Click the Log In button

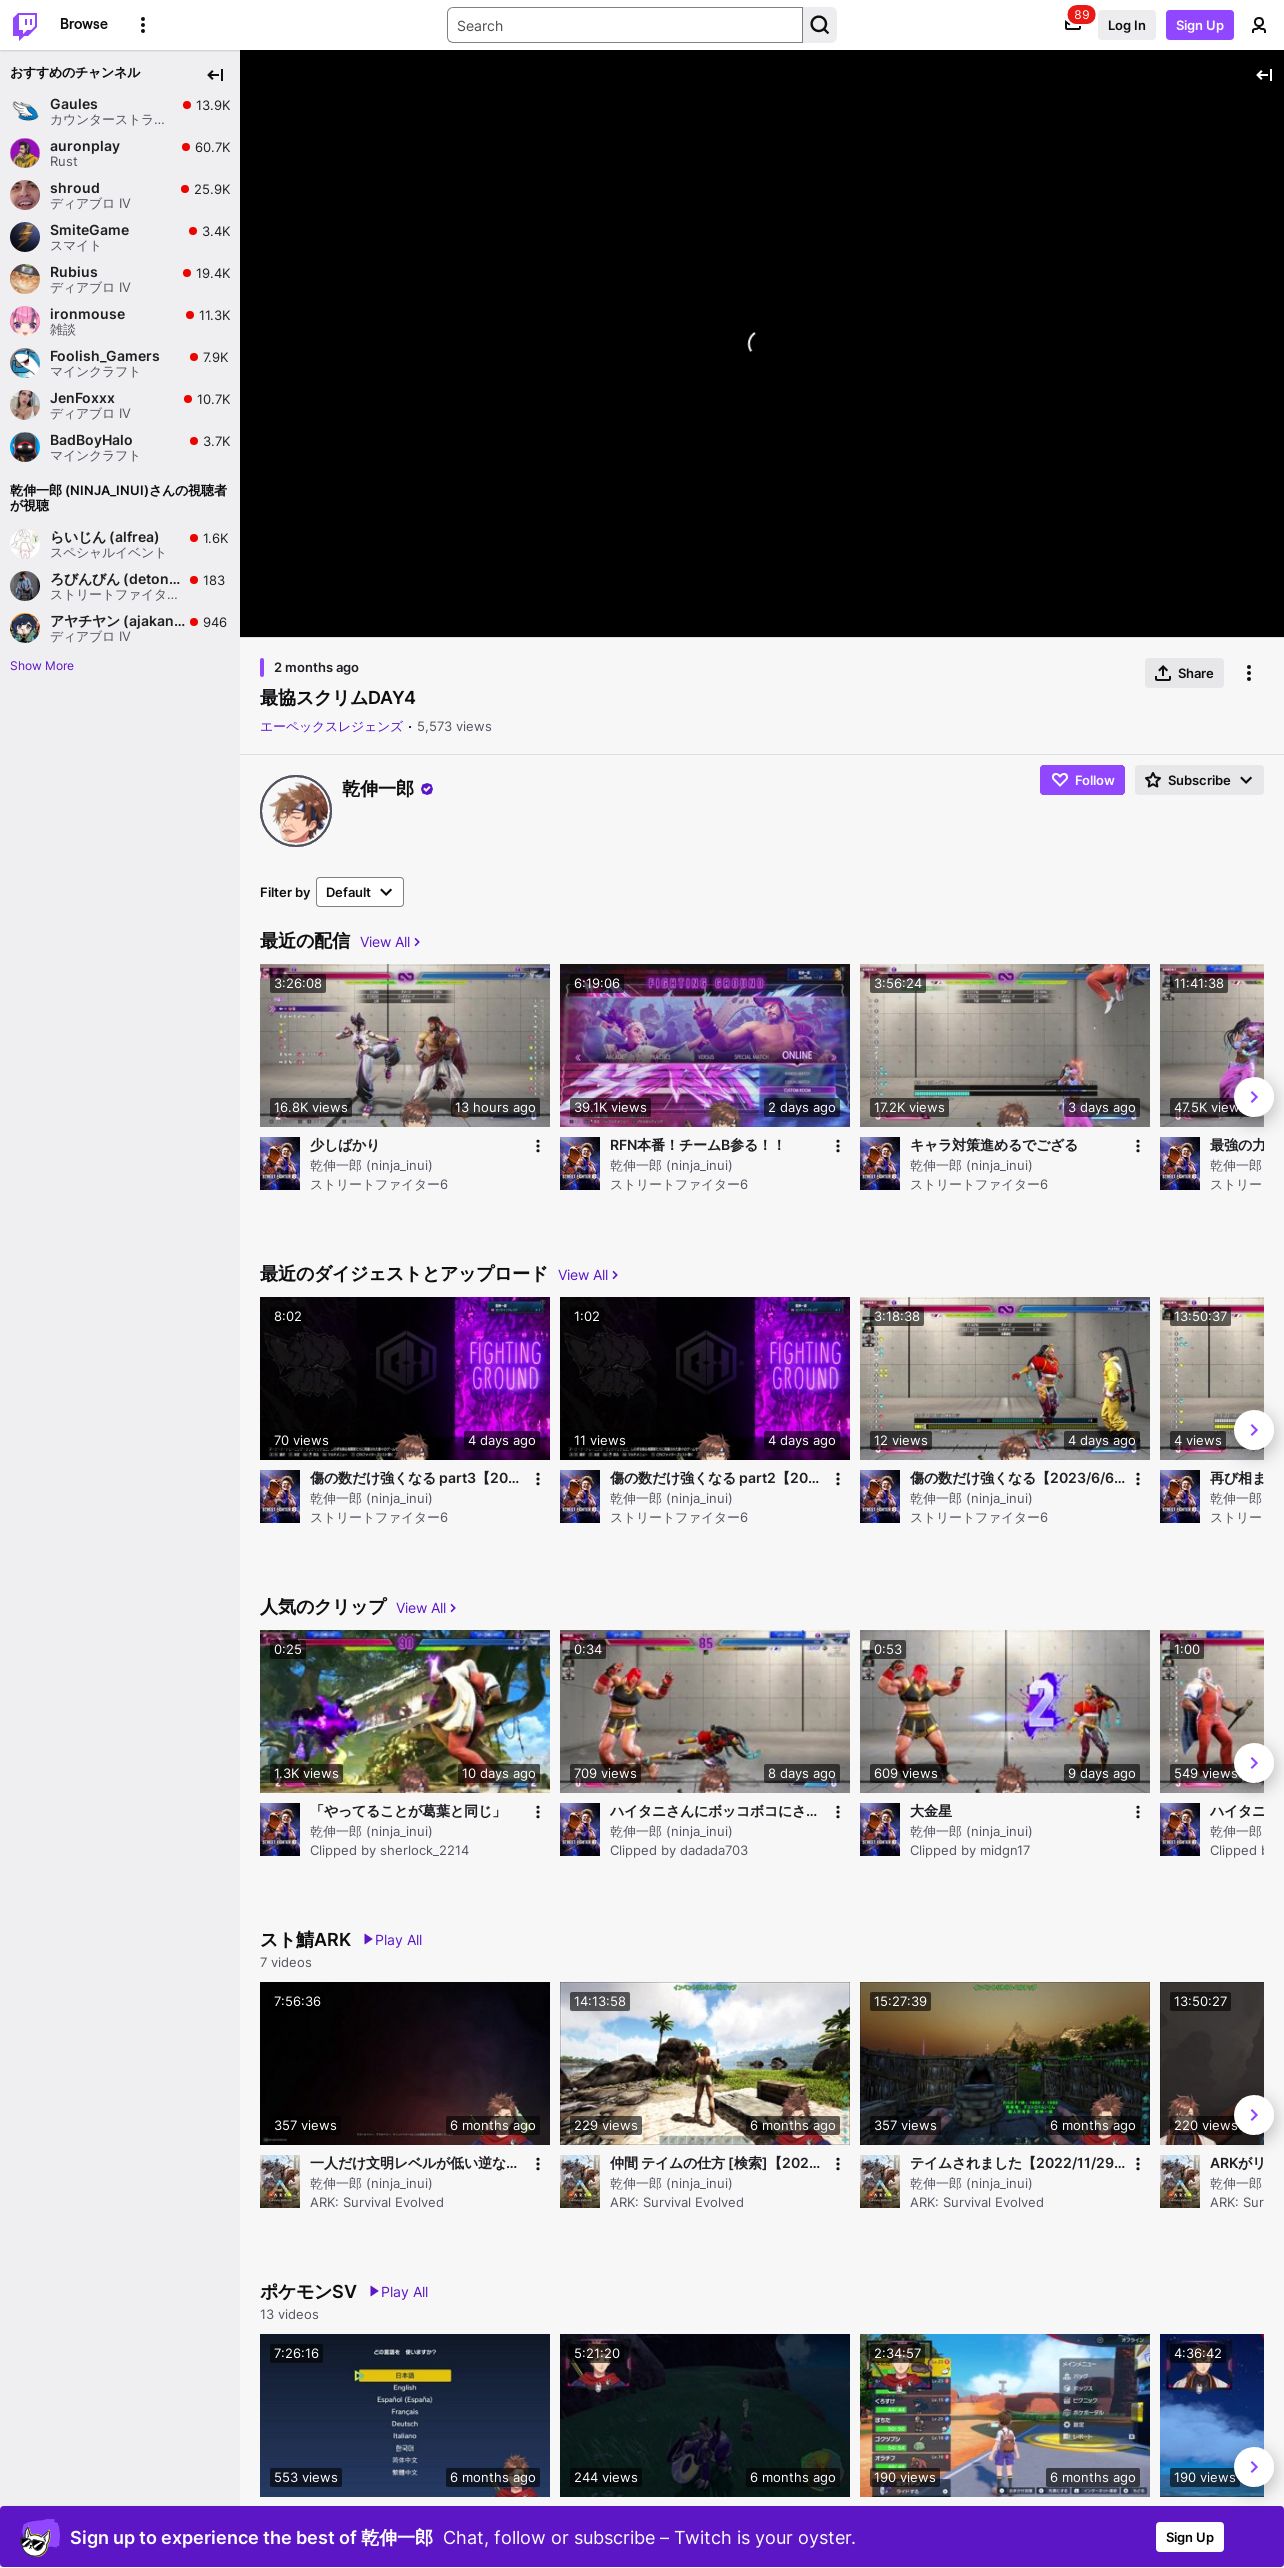coord(1126,25)
